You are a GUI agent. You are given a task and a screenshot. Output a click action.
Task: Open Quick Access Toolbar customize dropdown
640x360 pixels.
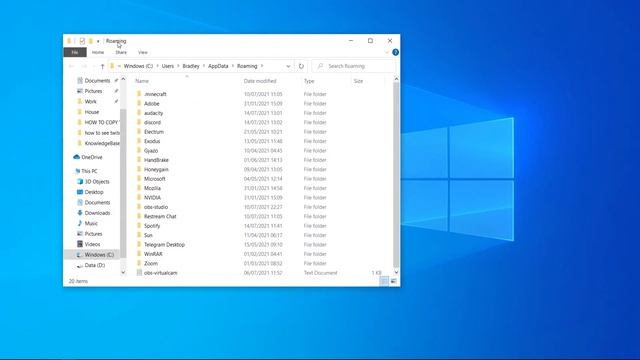coord(98,41)
